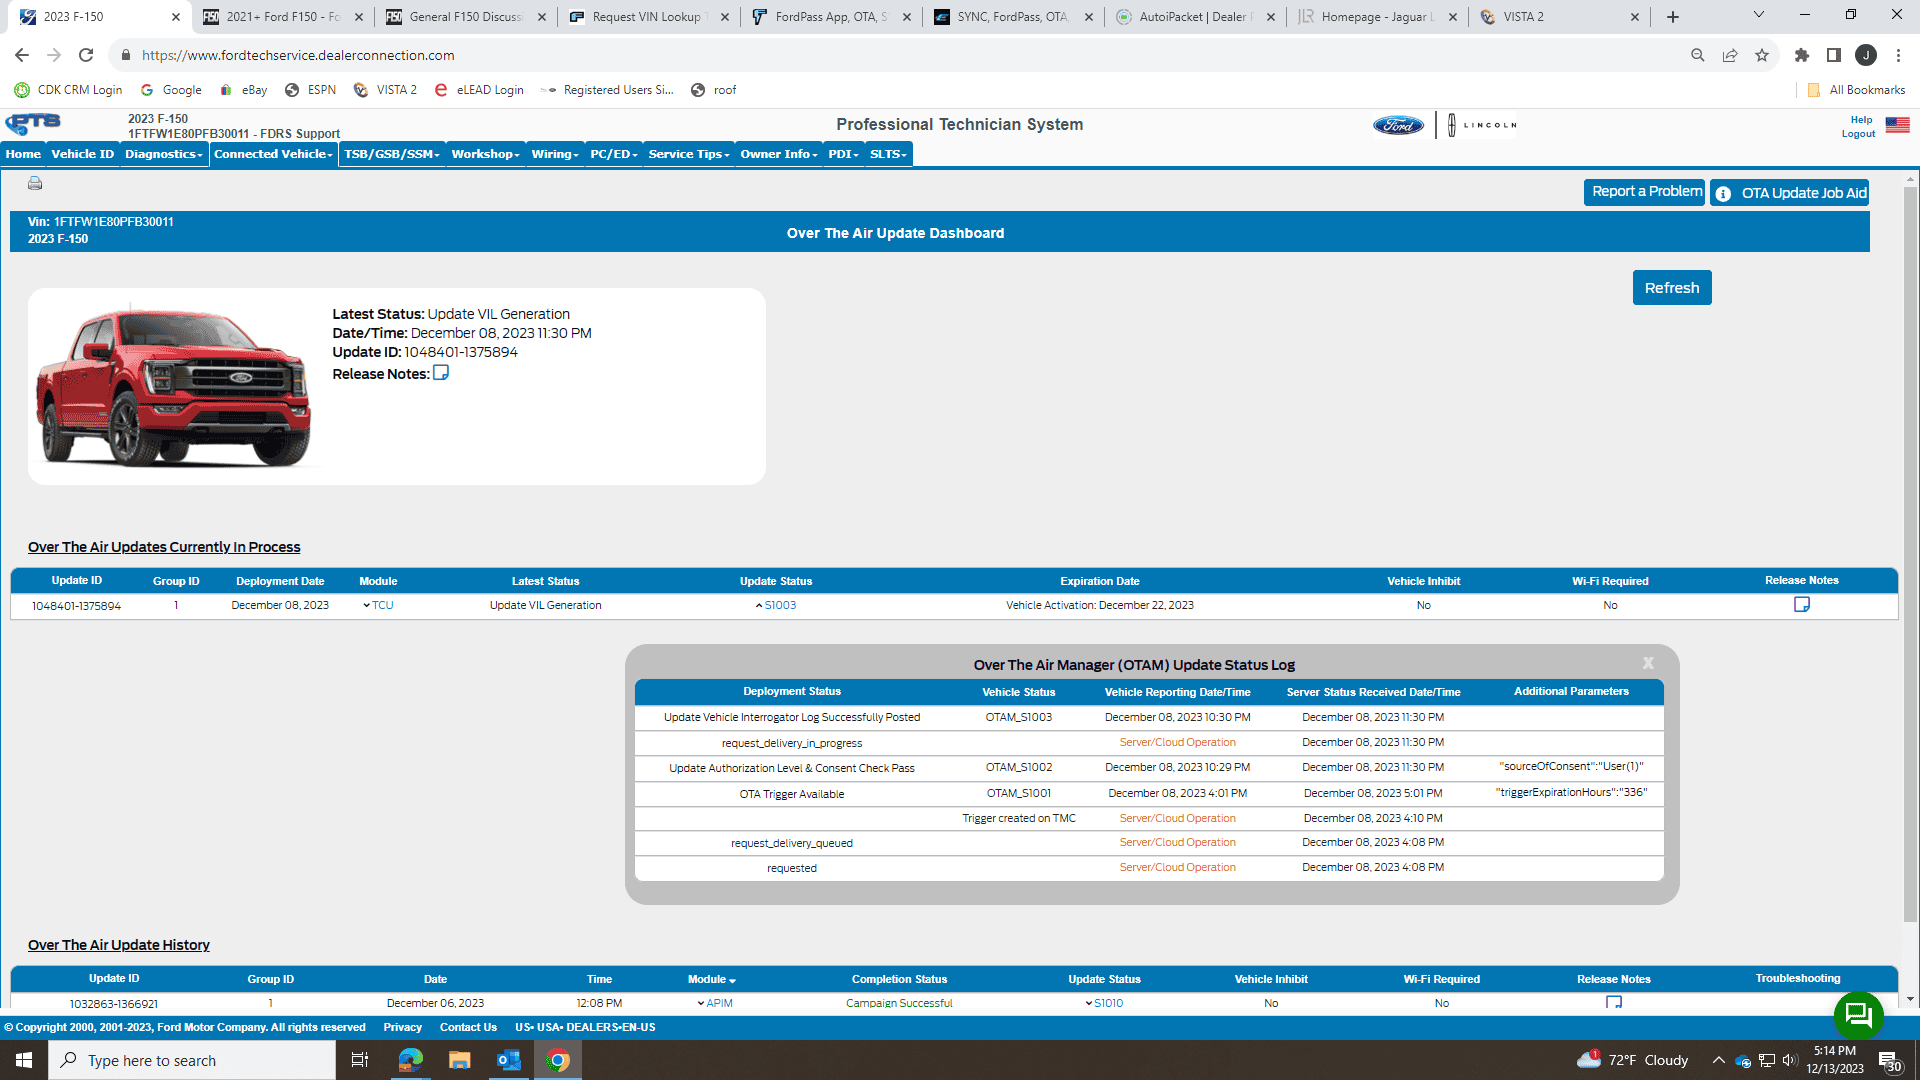Open Release Notes icon beside truck image
Image resolution: width=1920 pixels, height=1080 pixels.
[x=440, y=373]
